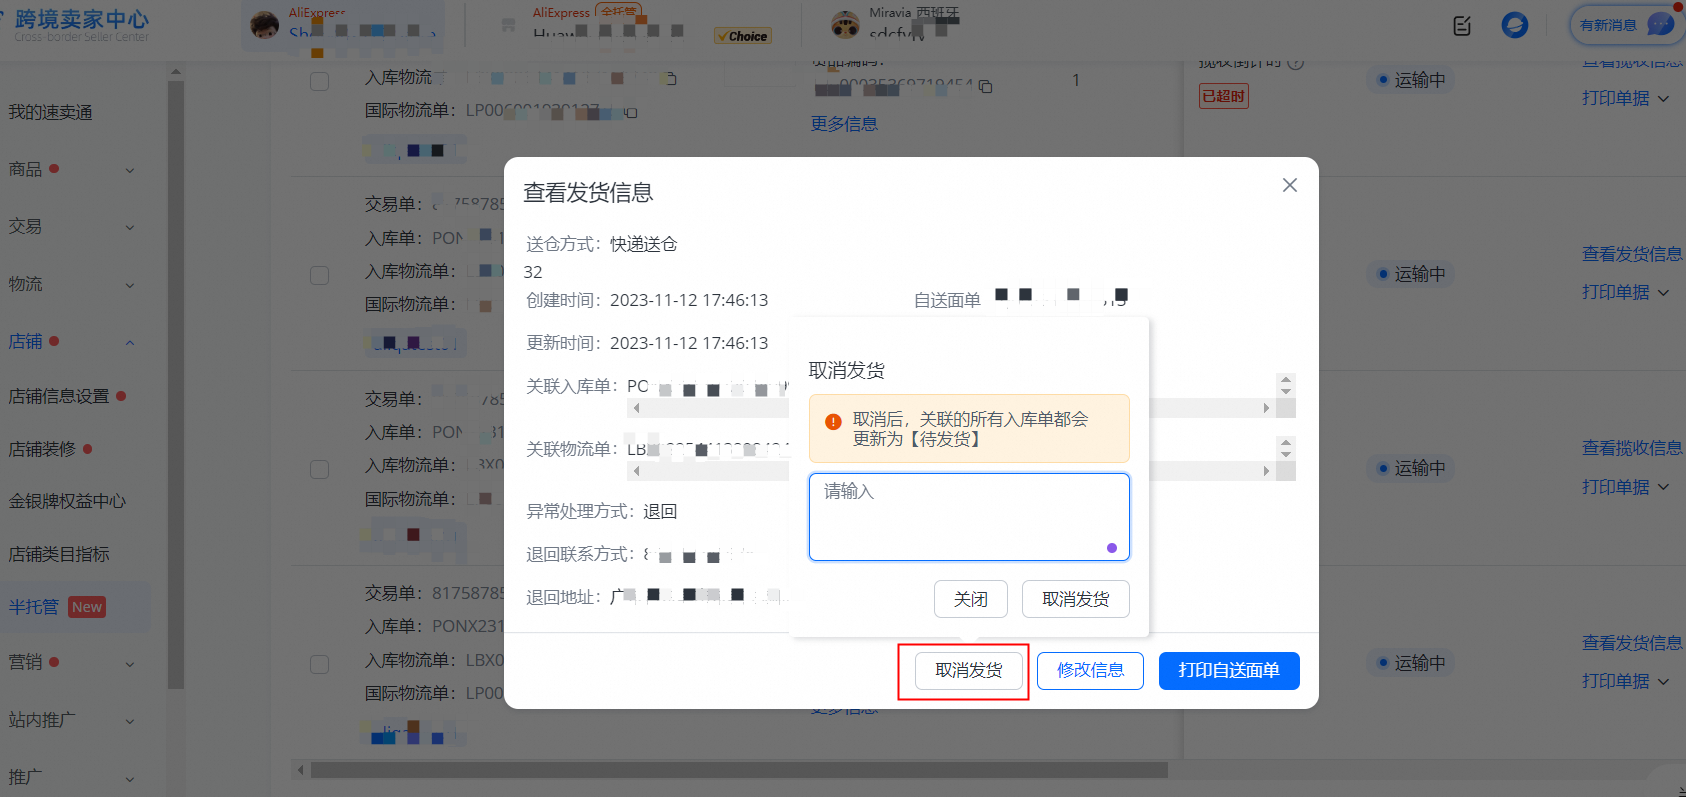The image size is (1686, 797).
Task: Tick the bottom order row checkbox
Action: [320, 664]
